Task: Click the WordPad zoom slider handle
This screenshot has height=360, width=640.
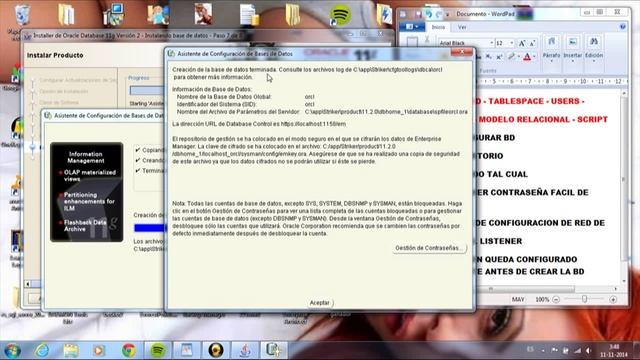Action: coord(584,299)
